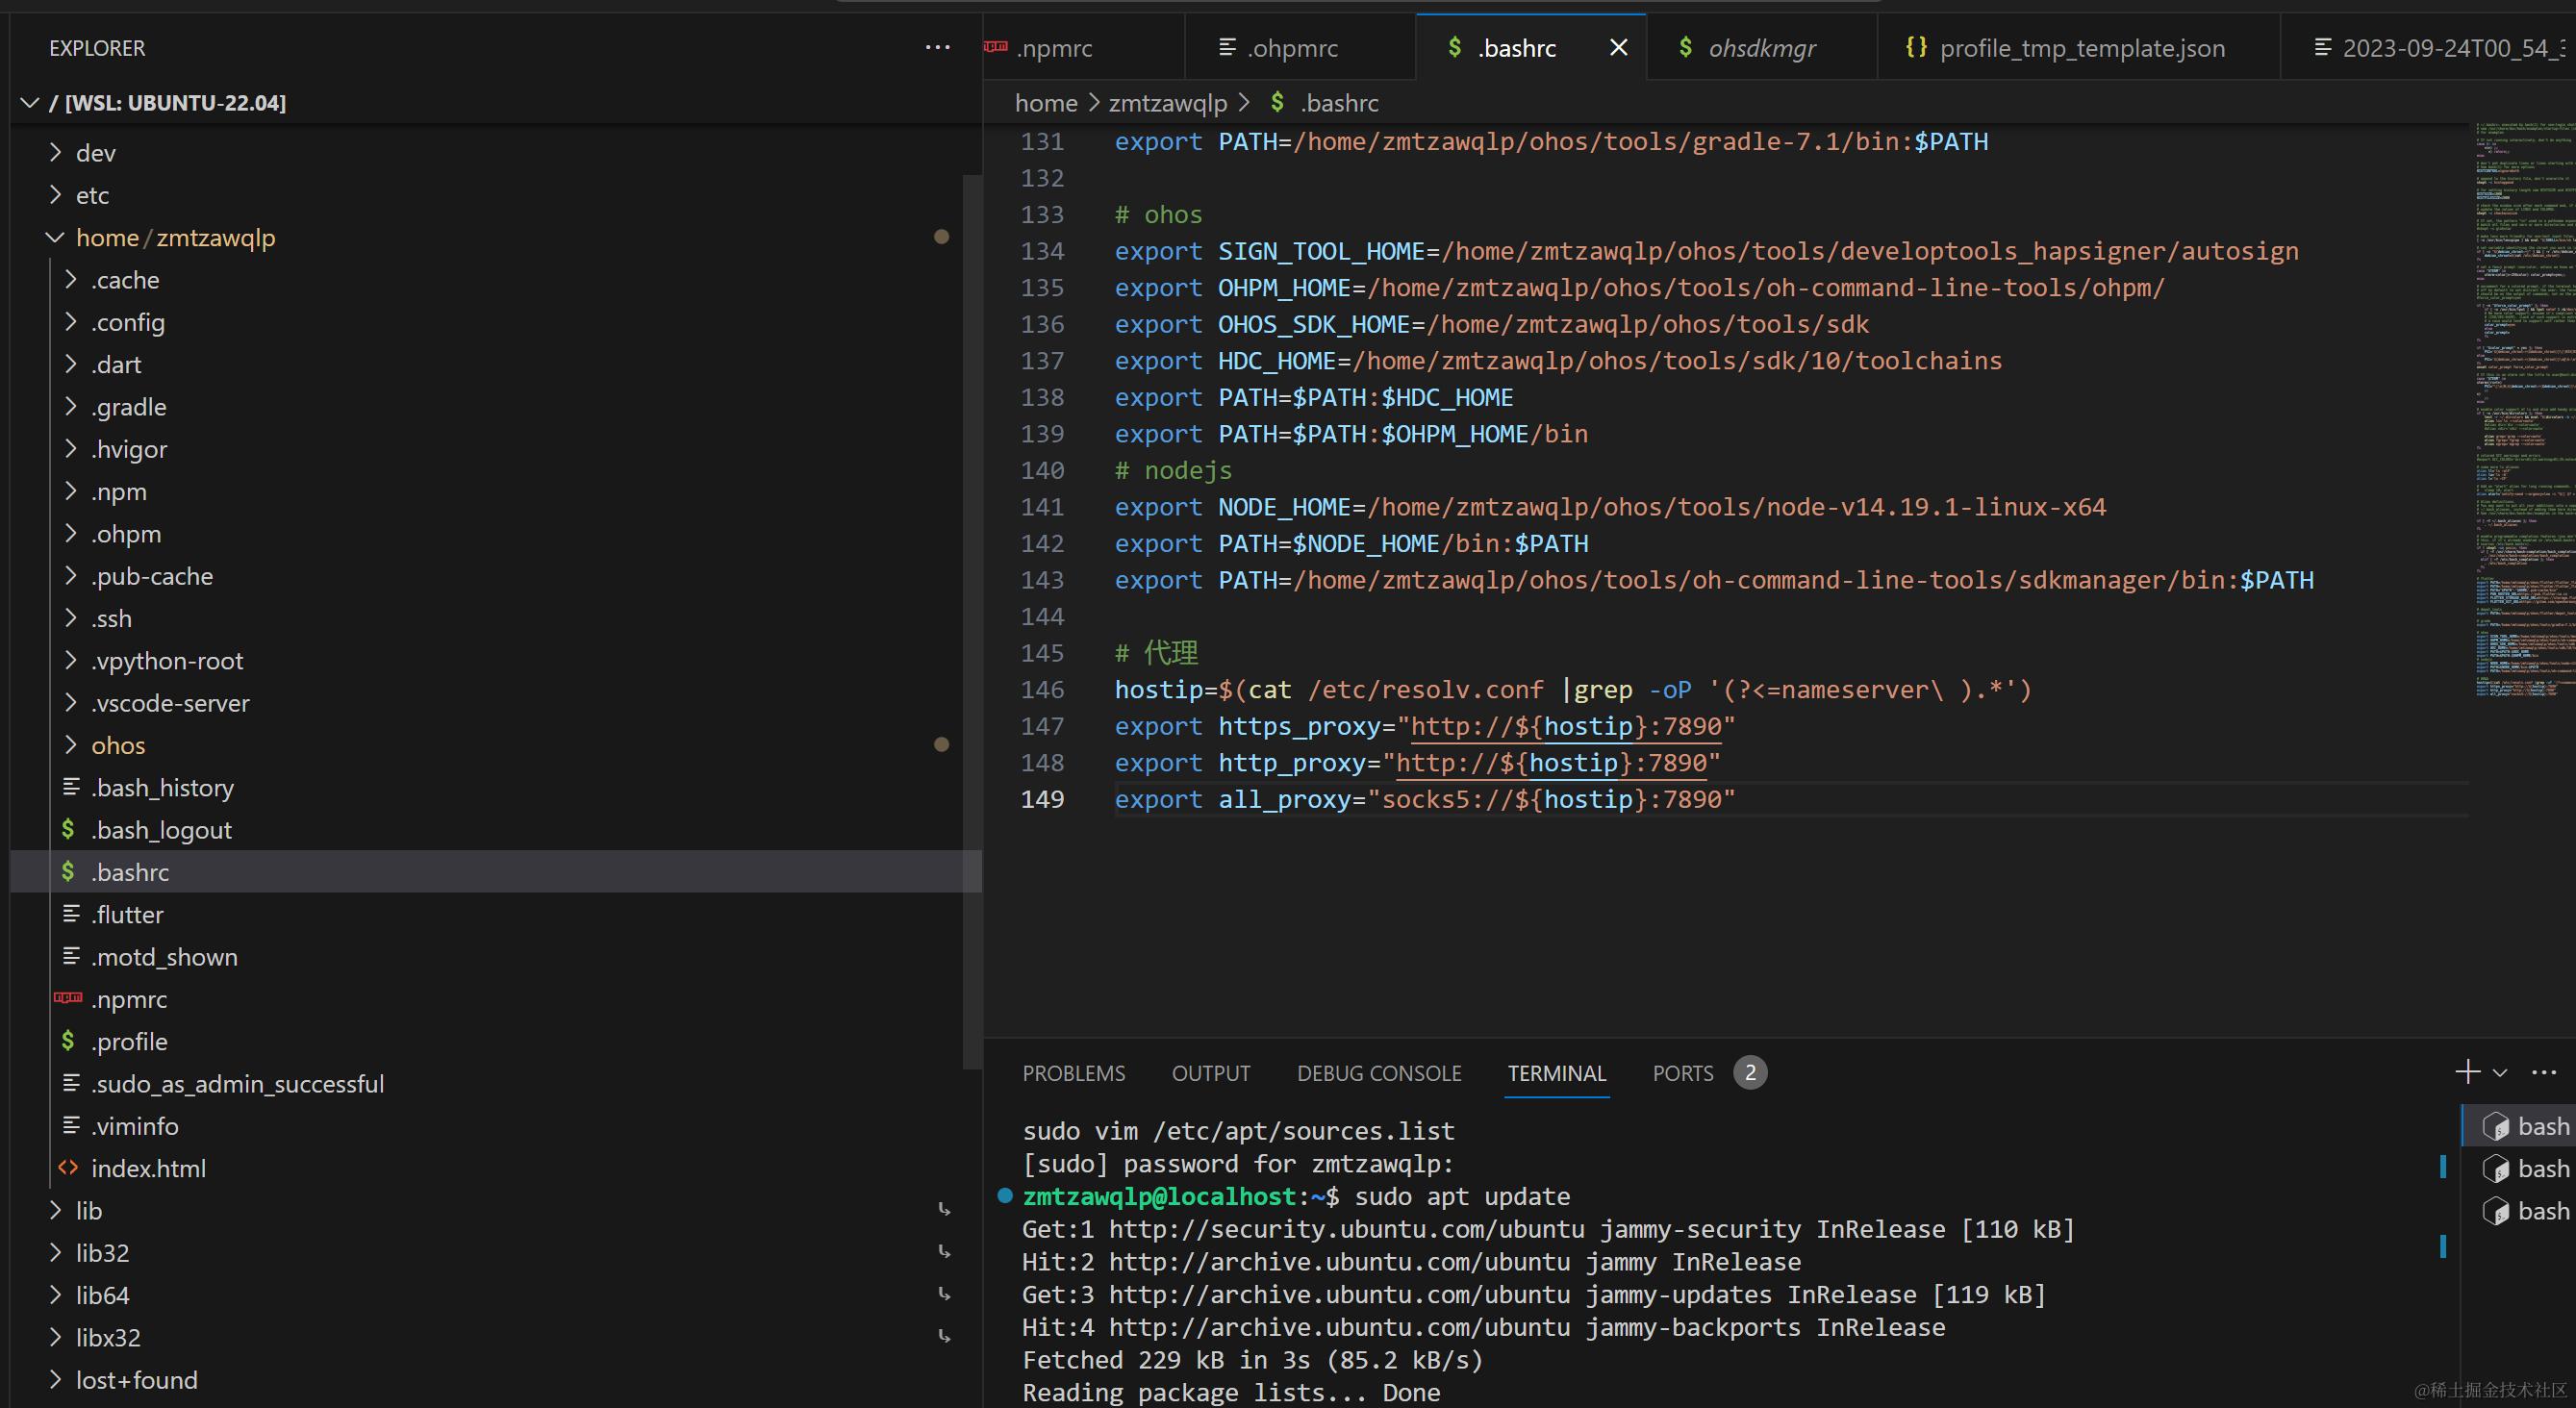Click zmtzawqlp in the breadcrumb path
The width and height of the screenshot is (2576, 1408).
[x=1167, y=103]
